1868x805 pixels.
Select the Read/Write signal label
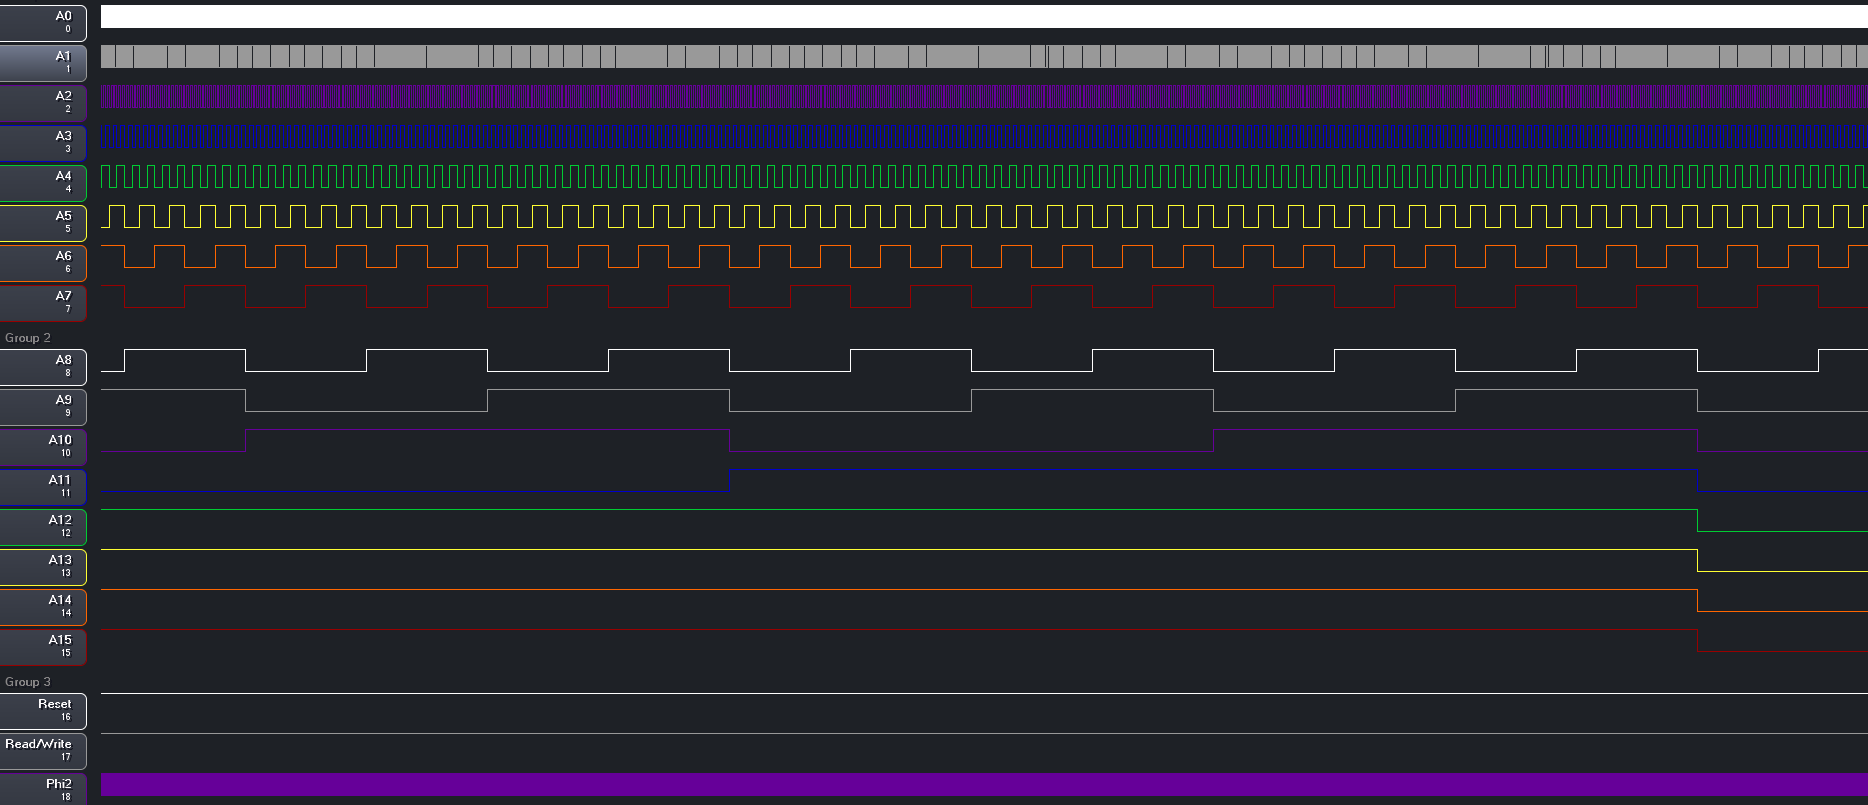pos(43,750)
